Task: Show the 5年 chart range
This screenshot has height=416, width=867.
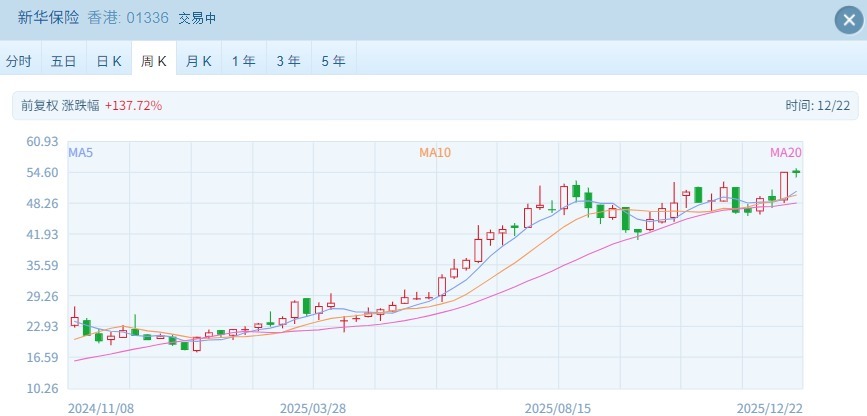Action: click(x=333, y=60)
